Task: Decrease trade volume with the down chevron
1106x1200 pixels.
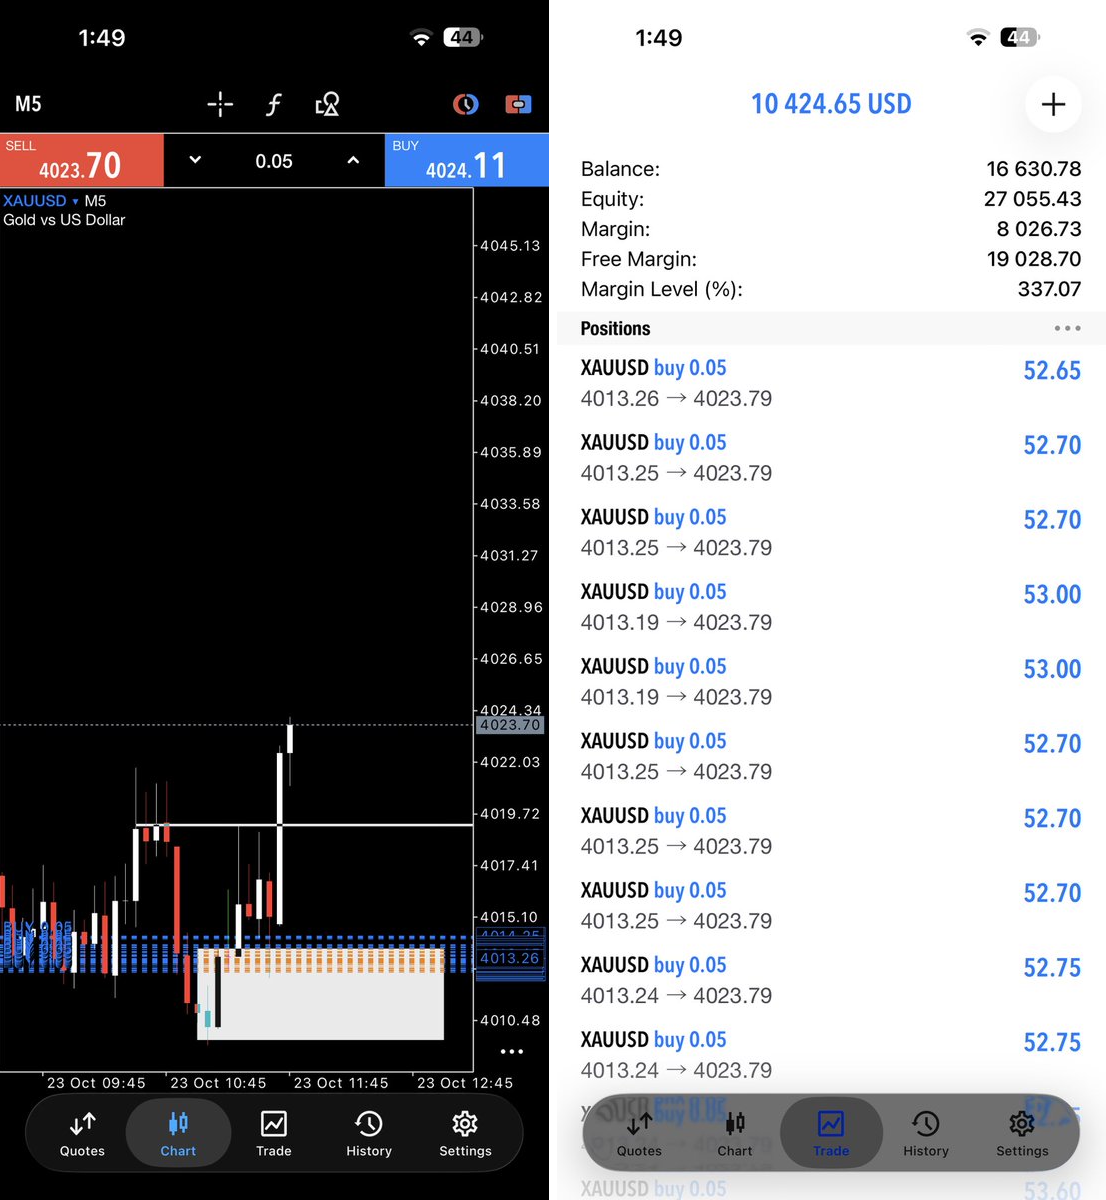Action: point(195,160)
